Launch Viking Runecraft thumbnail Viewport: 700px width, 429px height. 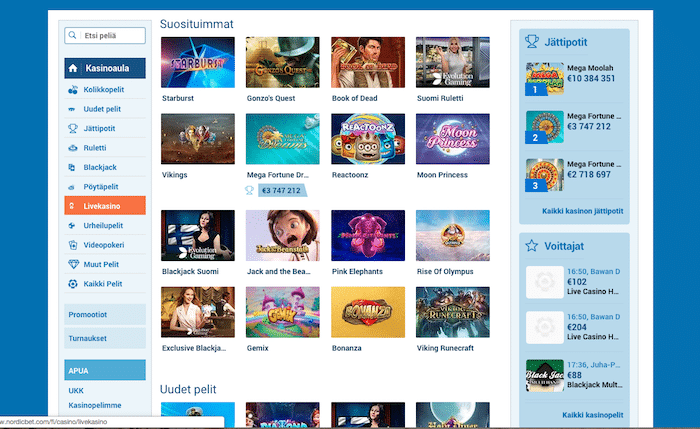453,312
